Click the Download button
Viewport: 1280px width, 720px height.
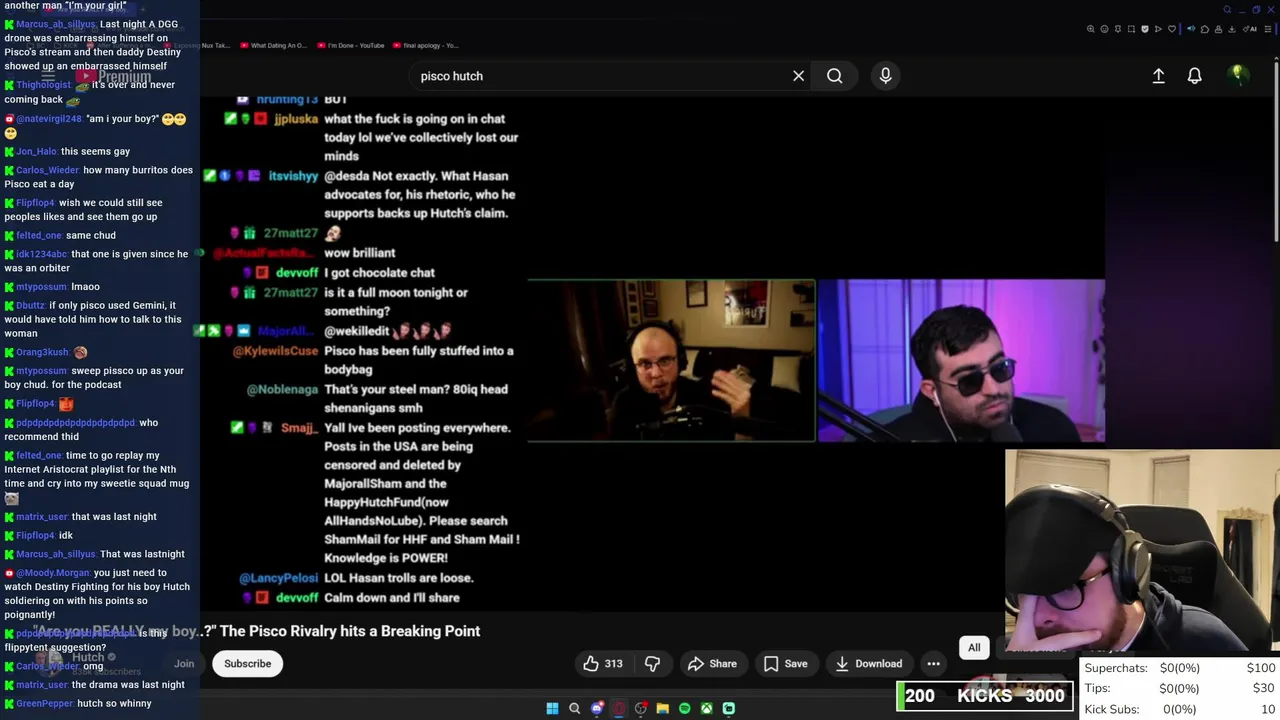pos(868,663)
